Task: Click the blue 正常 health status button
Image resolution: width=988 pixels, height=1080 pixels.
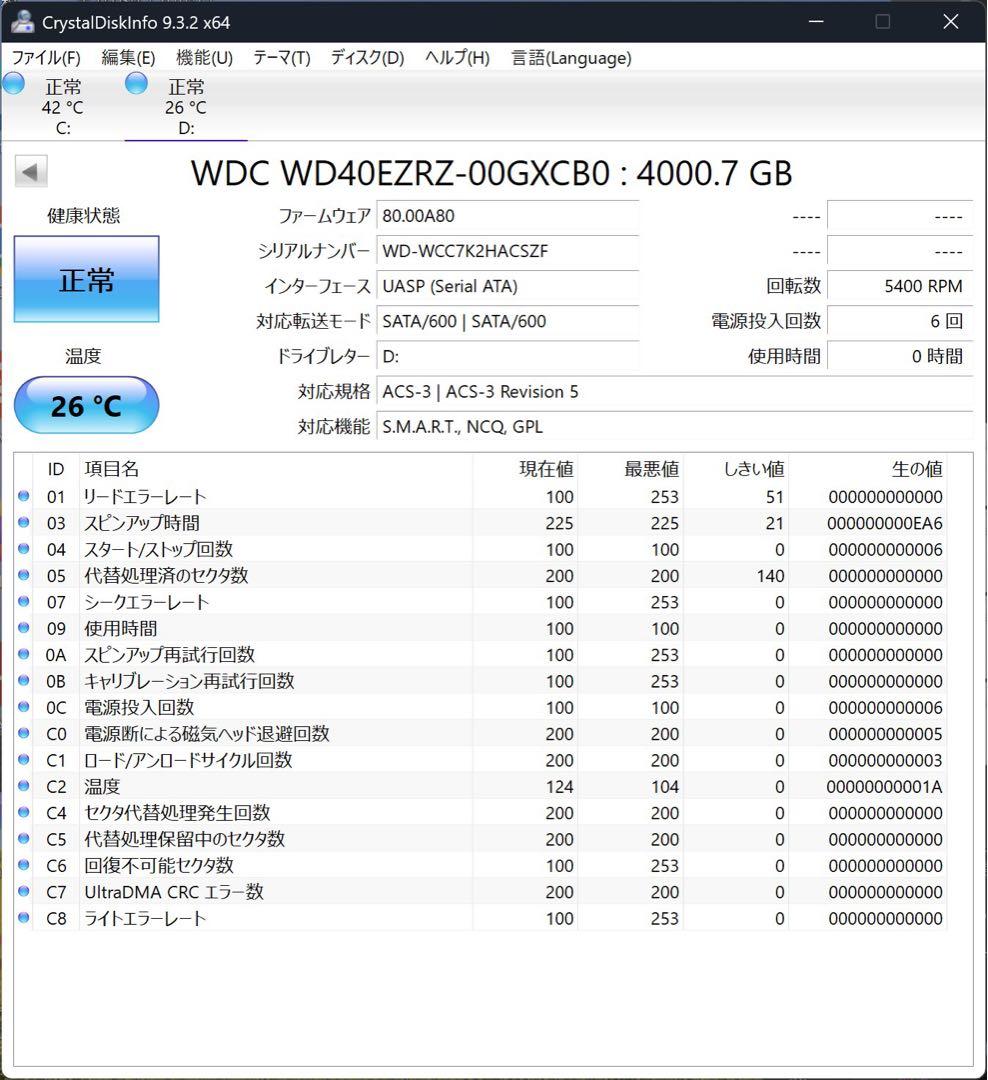Action: click(x=86, y=280)
